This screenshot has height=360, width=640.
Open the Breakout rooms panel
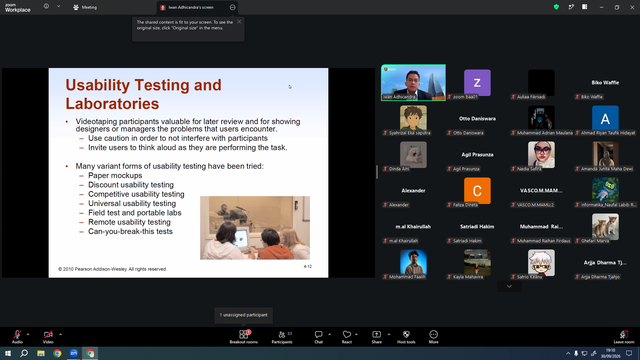pyautogui.click(x=244, y=337)
